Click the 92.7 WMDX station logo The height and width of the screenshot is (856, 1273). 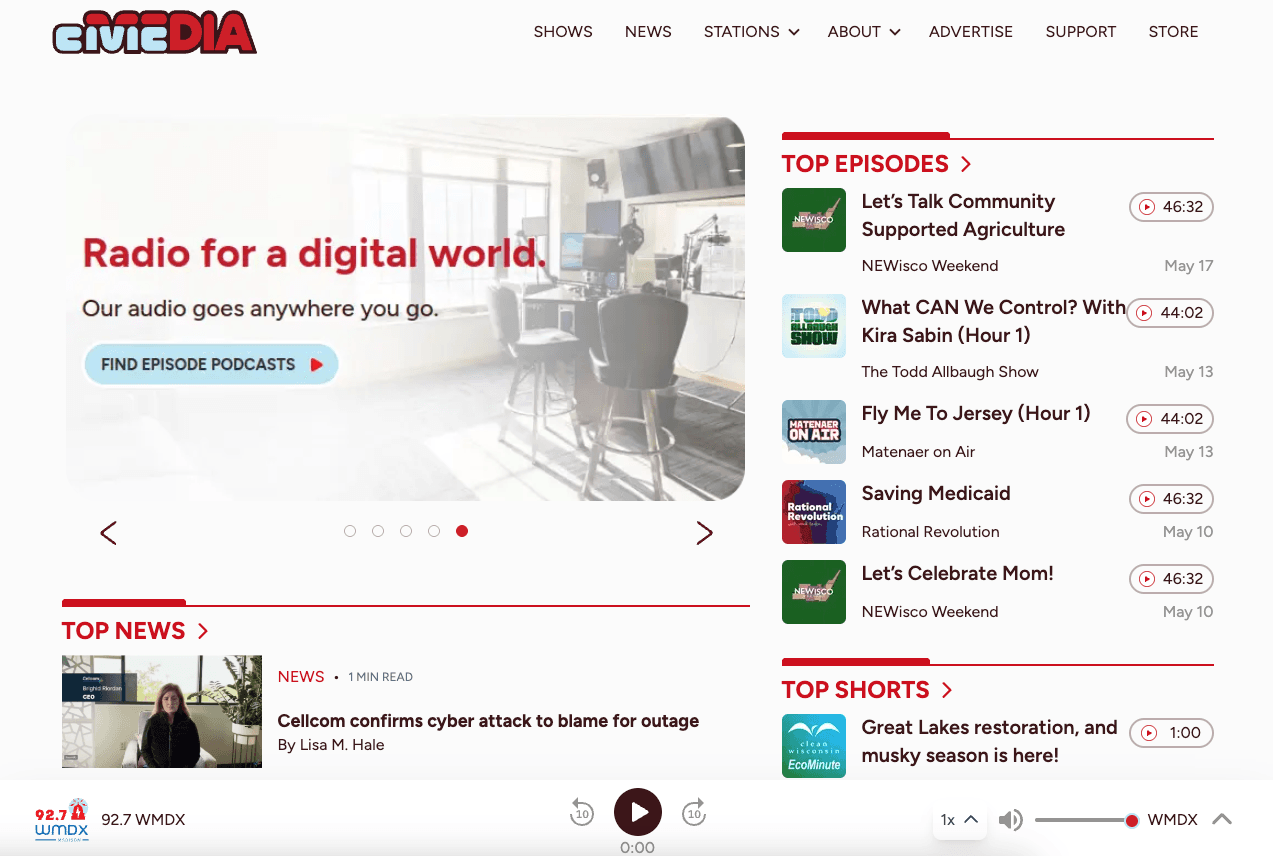click(62, 820)
